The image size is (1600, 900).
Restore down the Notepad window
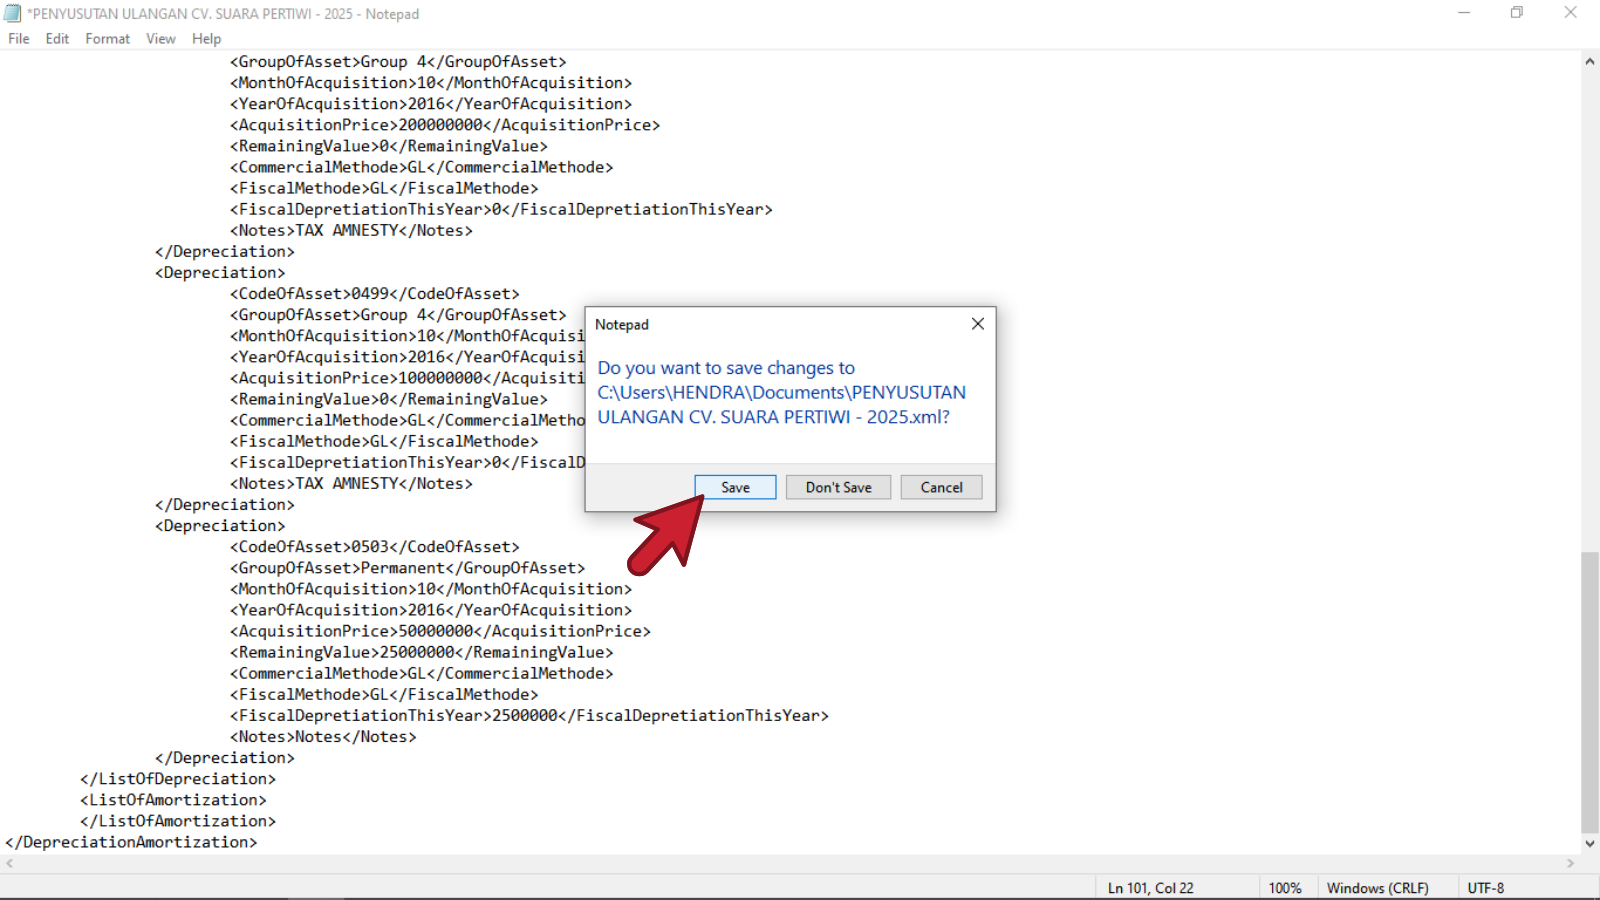point(1517,13)
